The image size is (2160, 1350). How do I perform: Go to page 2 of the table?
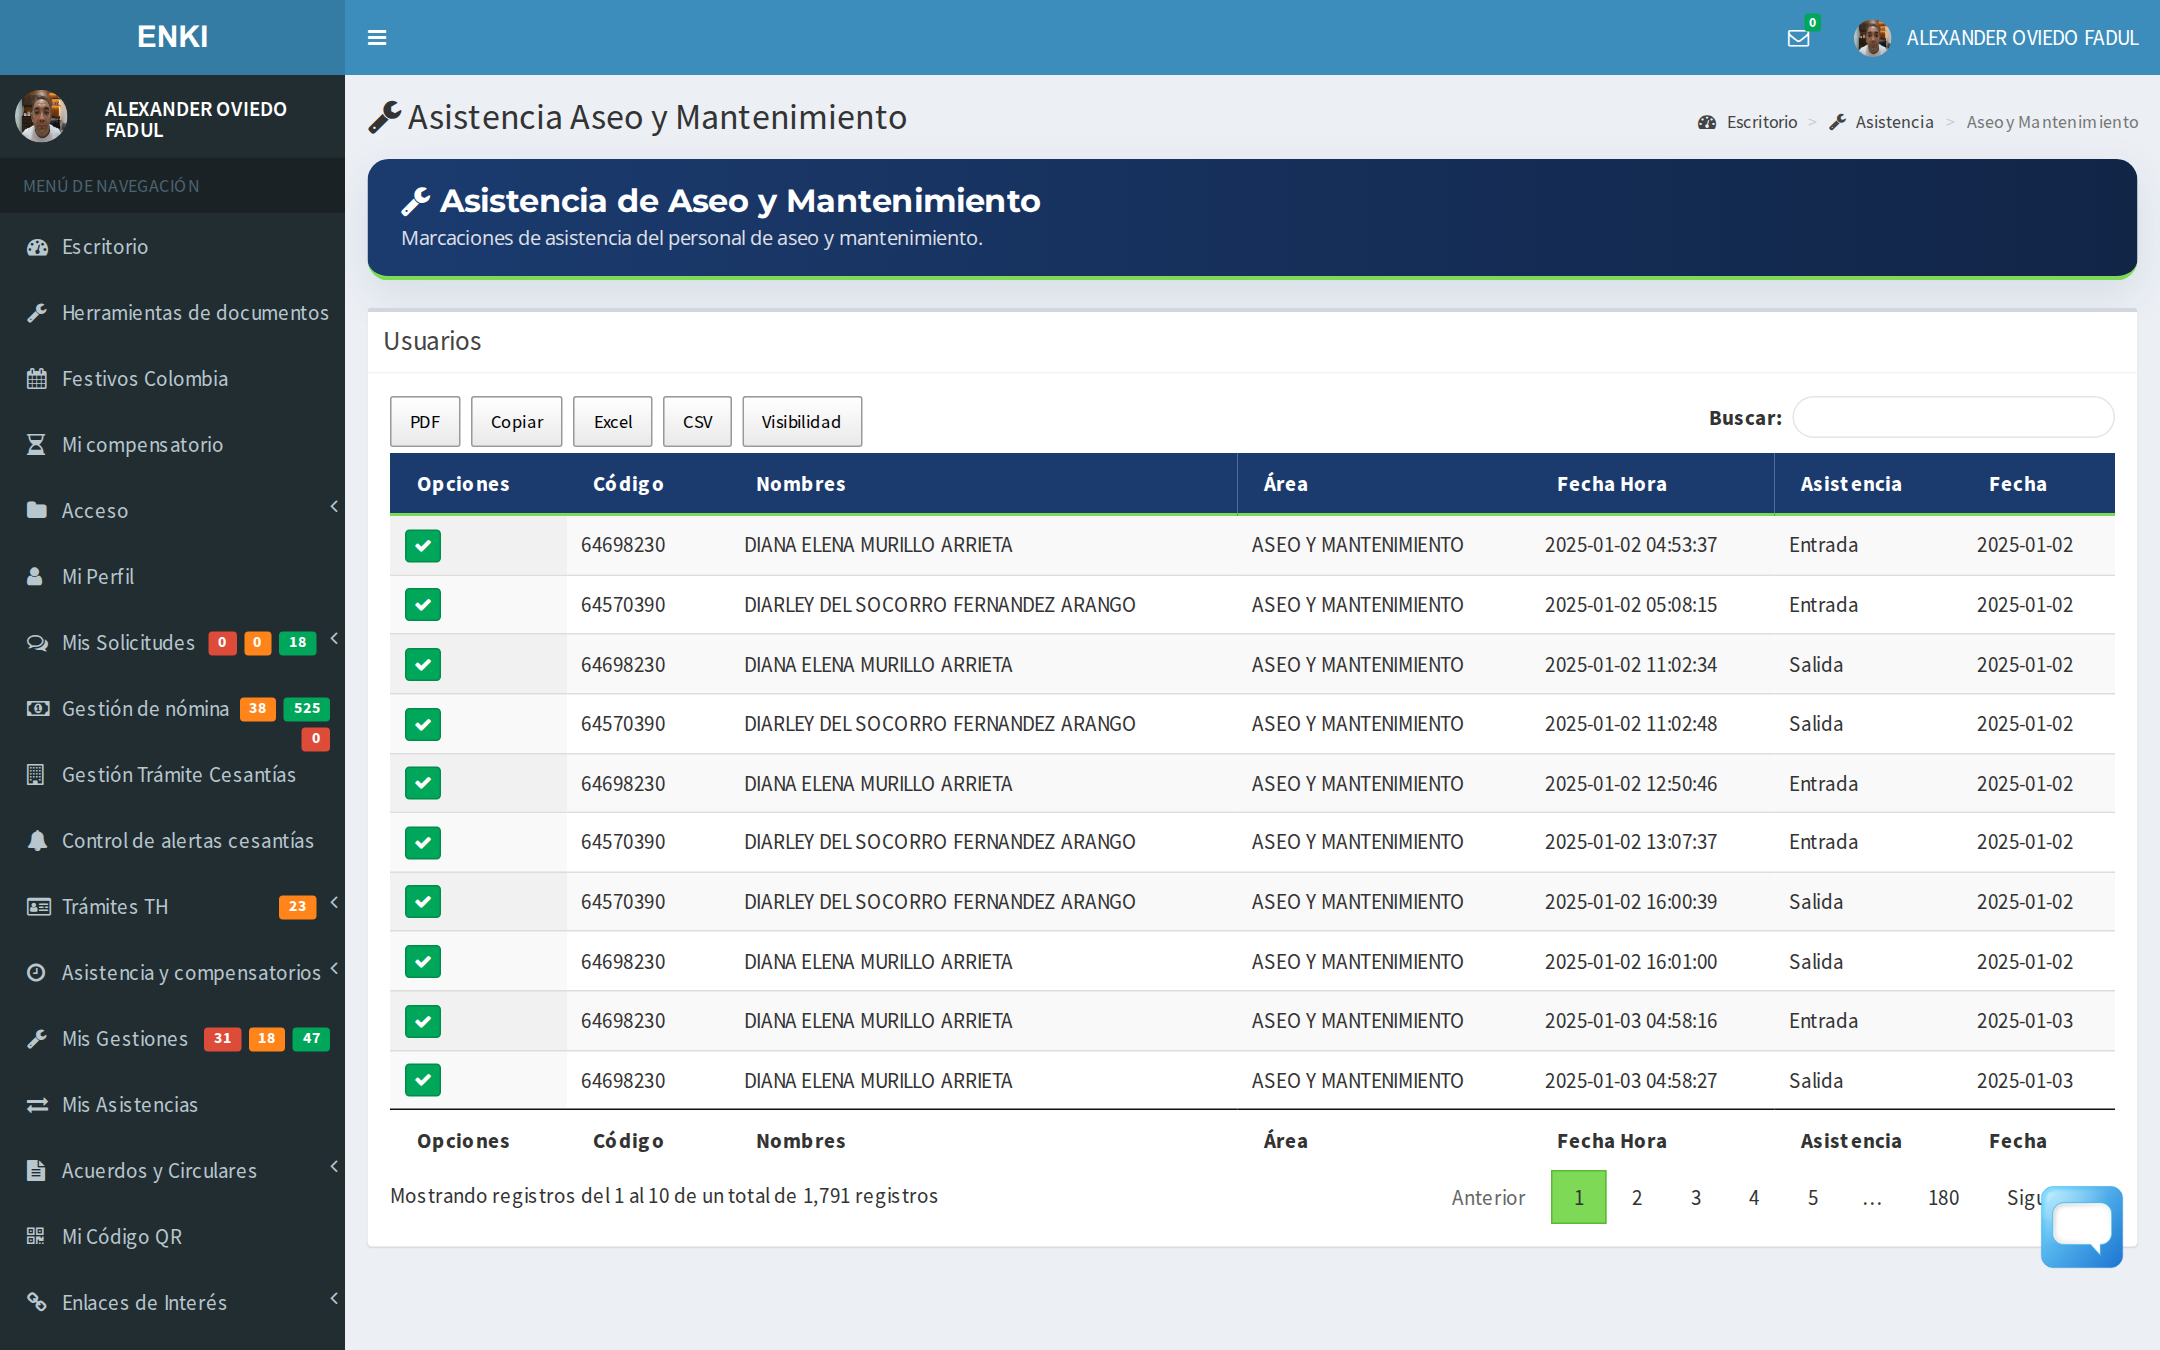pos(1637,1198)
